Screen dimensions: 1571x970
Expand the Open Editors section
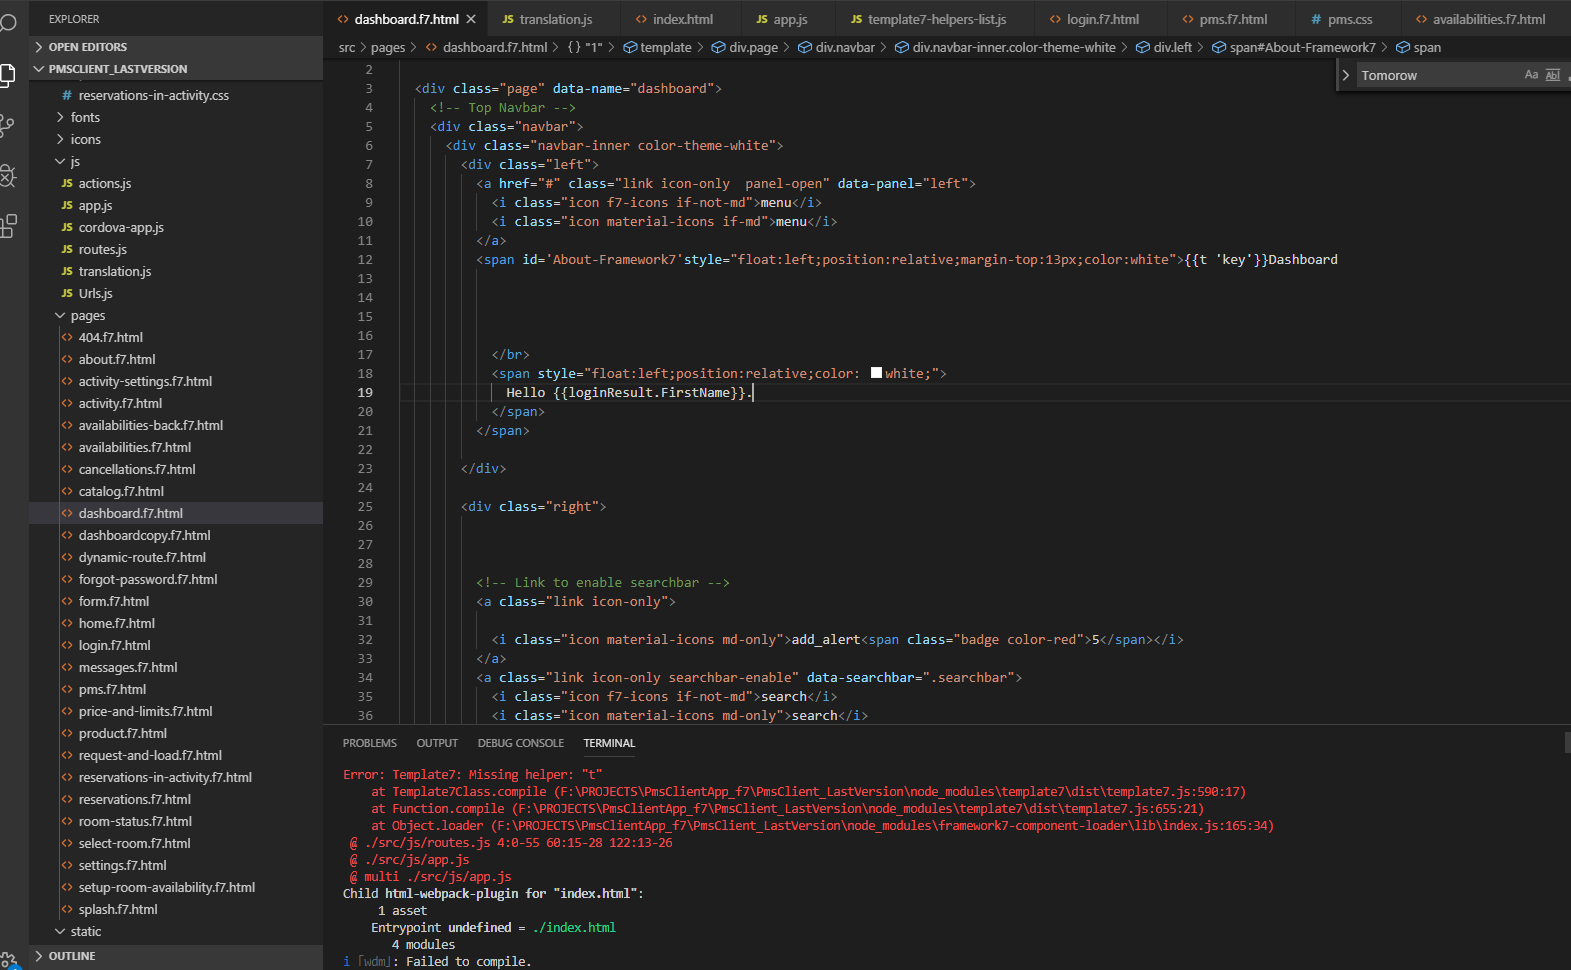click(x=176, y=47)
